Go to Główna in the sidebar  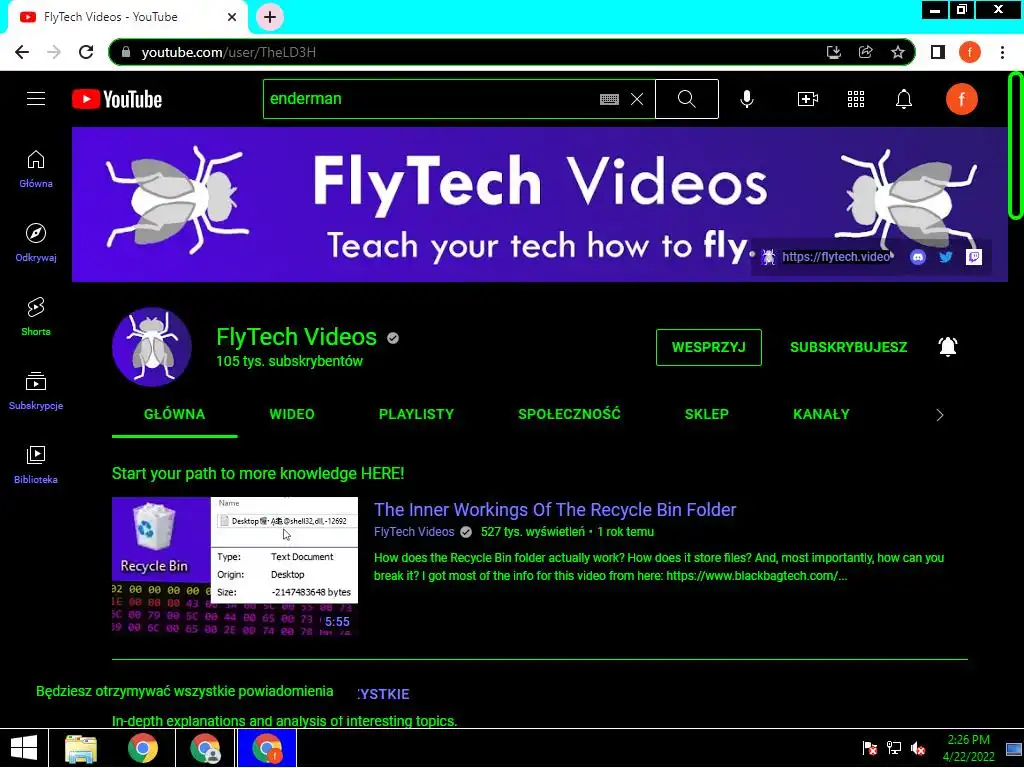(36, 169)
